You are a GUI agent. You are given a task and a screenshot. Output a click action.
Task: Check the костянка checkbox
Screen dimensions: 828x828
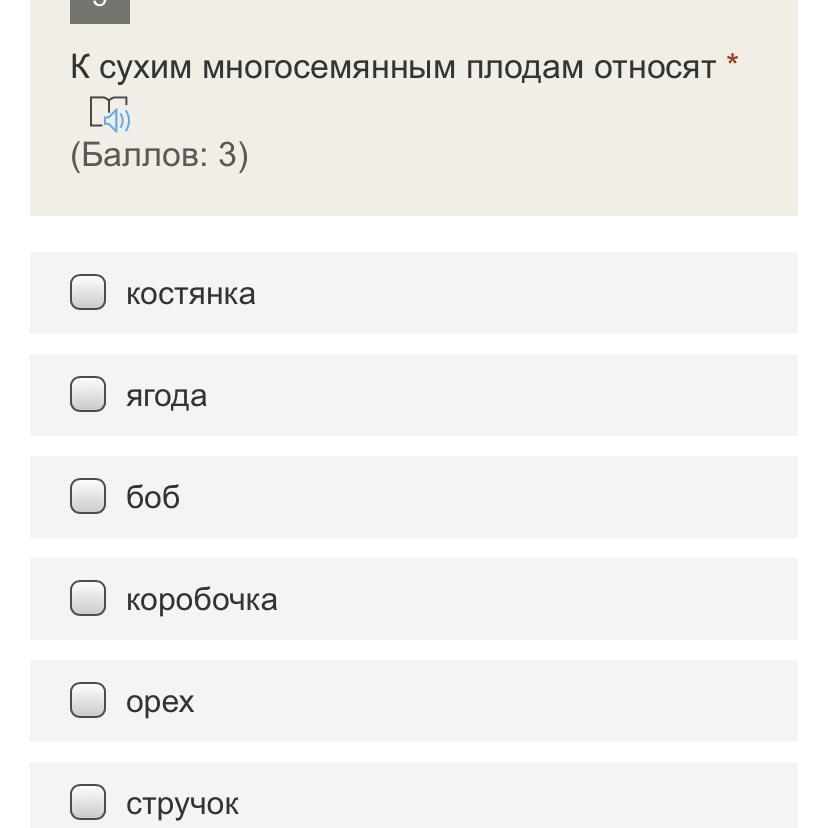coord(88,292)
